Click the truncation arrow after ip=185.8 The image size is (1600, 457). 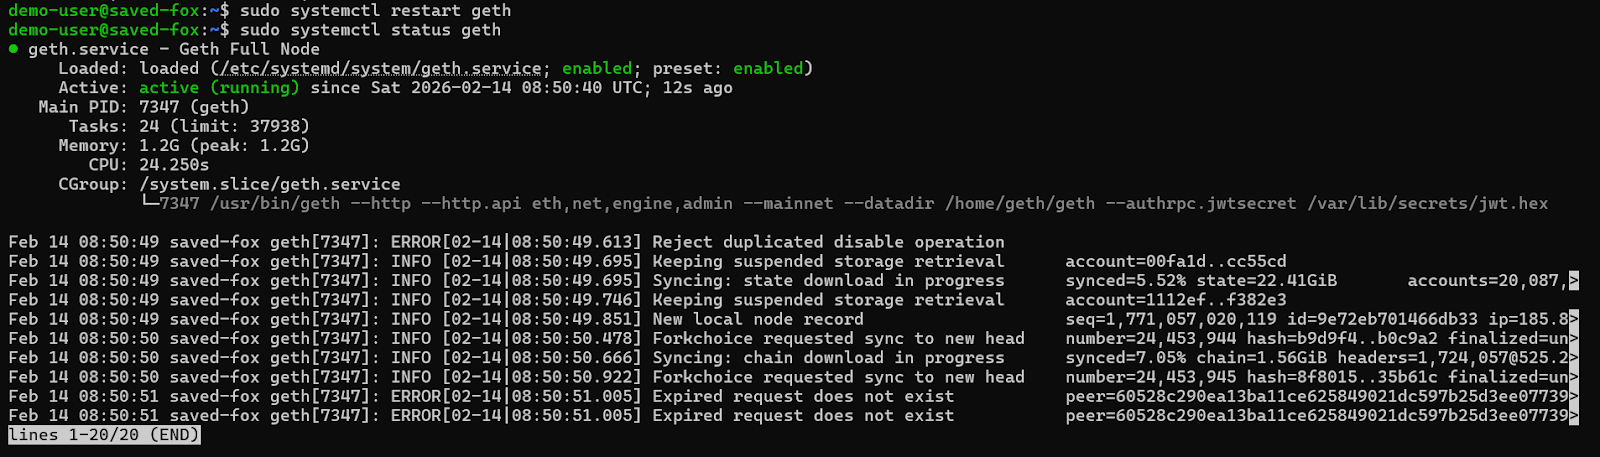(x=1574, y=320)
